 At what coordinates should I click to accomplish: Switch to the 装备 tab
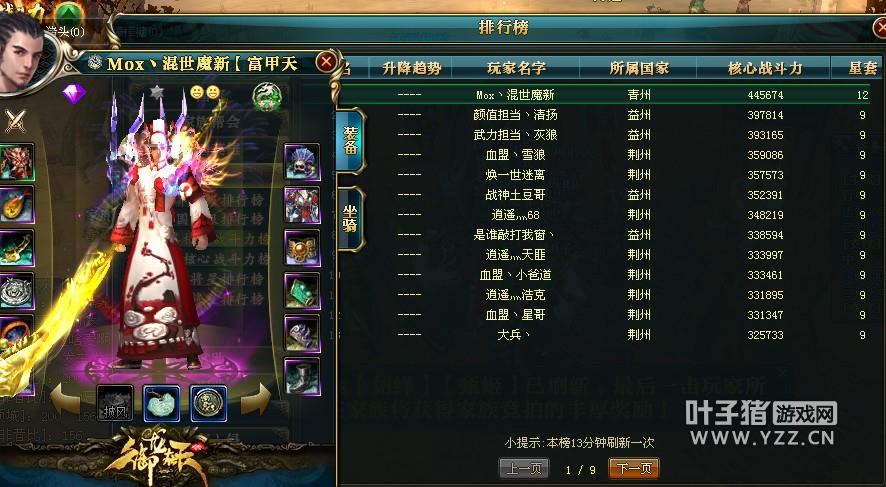[x=350, y=141]
